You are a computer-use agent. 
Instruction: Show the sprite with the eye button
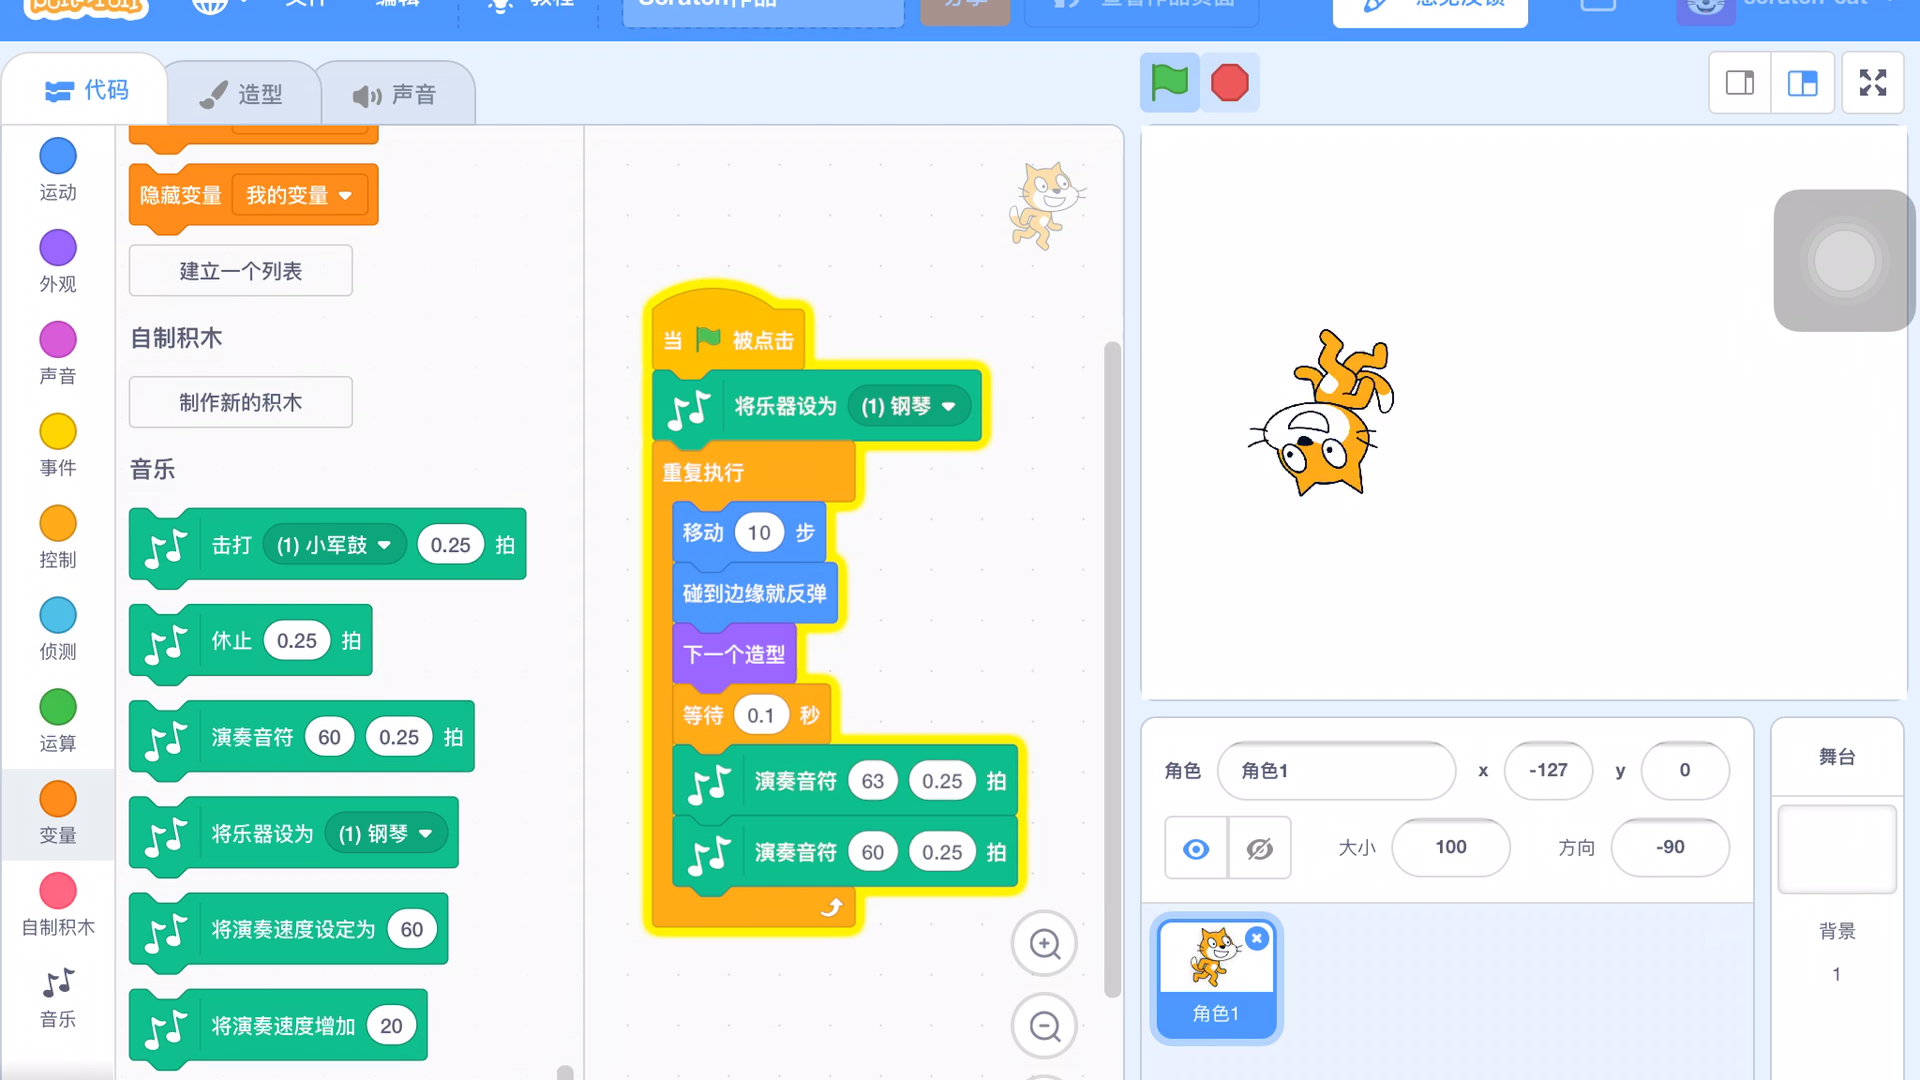[1196, 849]
